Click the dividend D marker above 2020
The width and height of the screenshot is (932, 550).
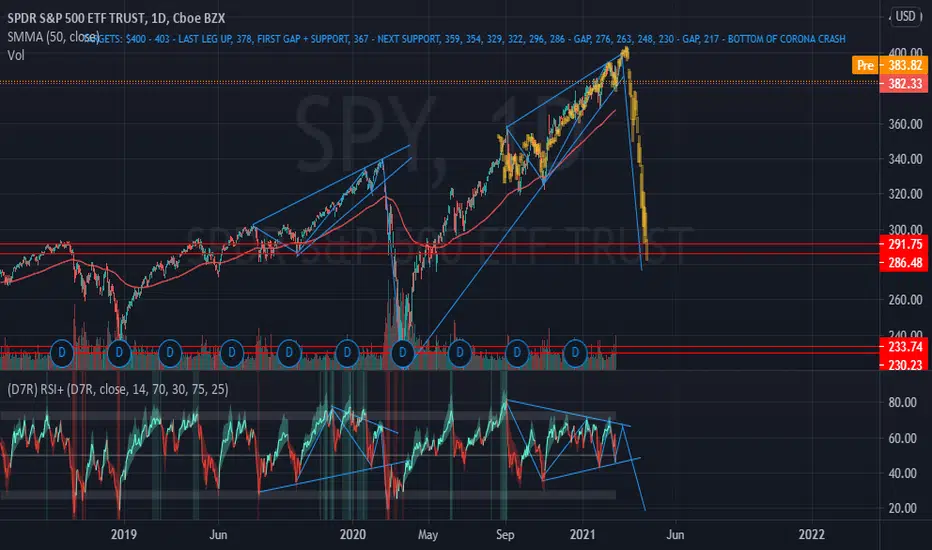point(347,353)
